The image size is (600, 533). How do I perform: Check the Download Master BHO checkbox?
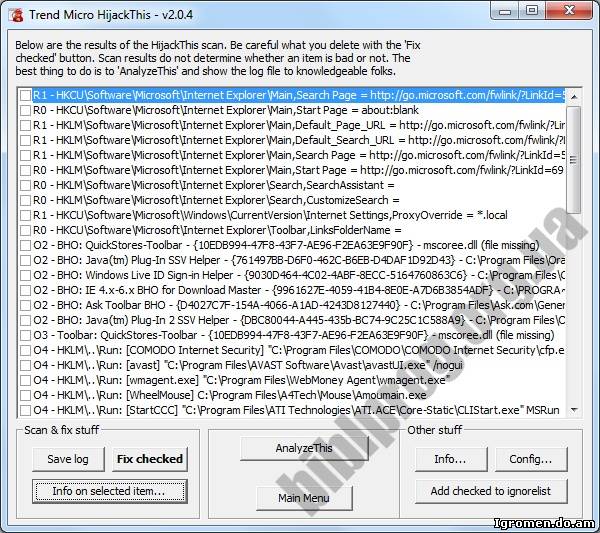click(25, 290)
